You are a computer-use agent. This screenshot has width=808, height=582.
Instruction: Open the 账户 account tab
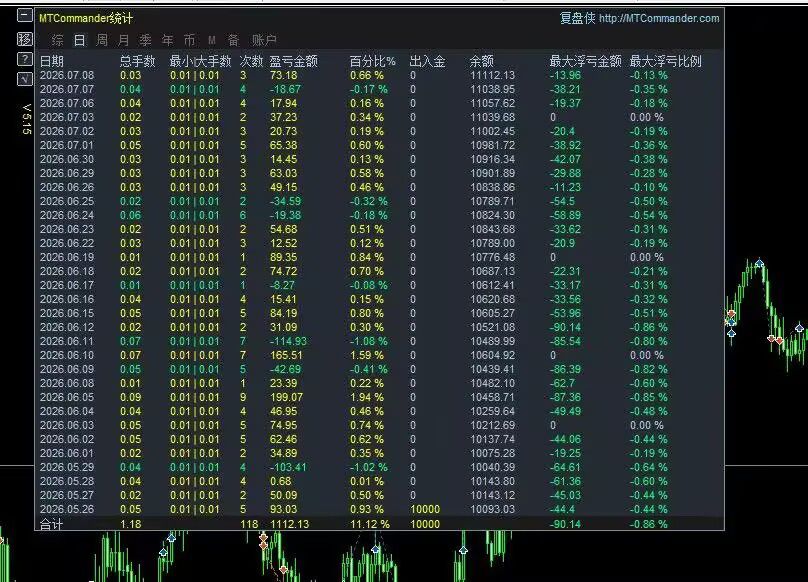(x=264, y=40)
